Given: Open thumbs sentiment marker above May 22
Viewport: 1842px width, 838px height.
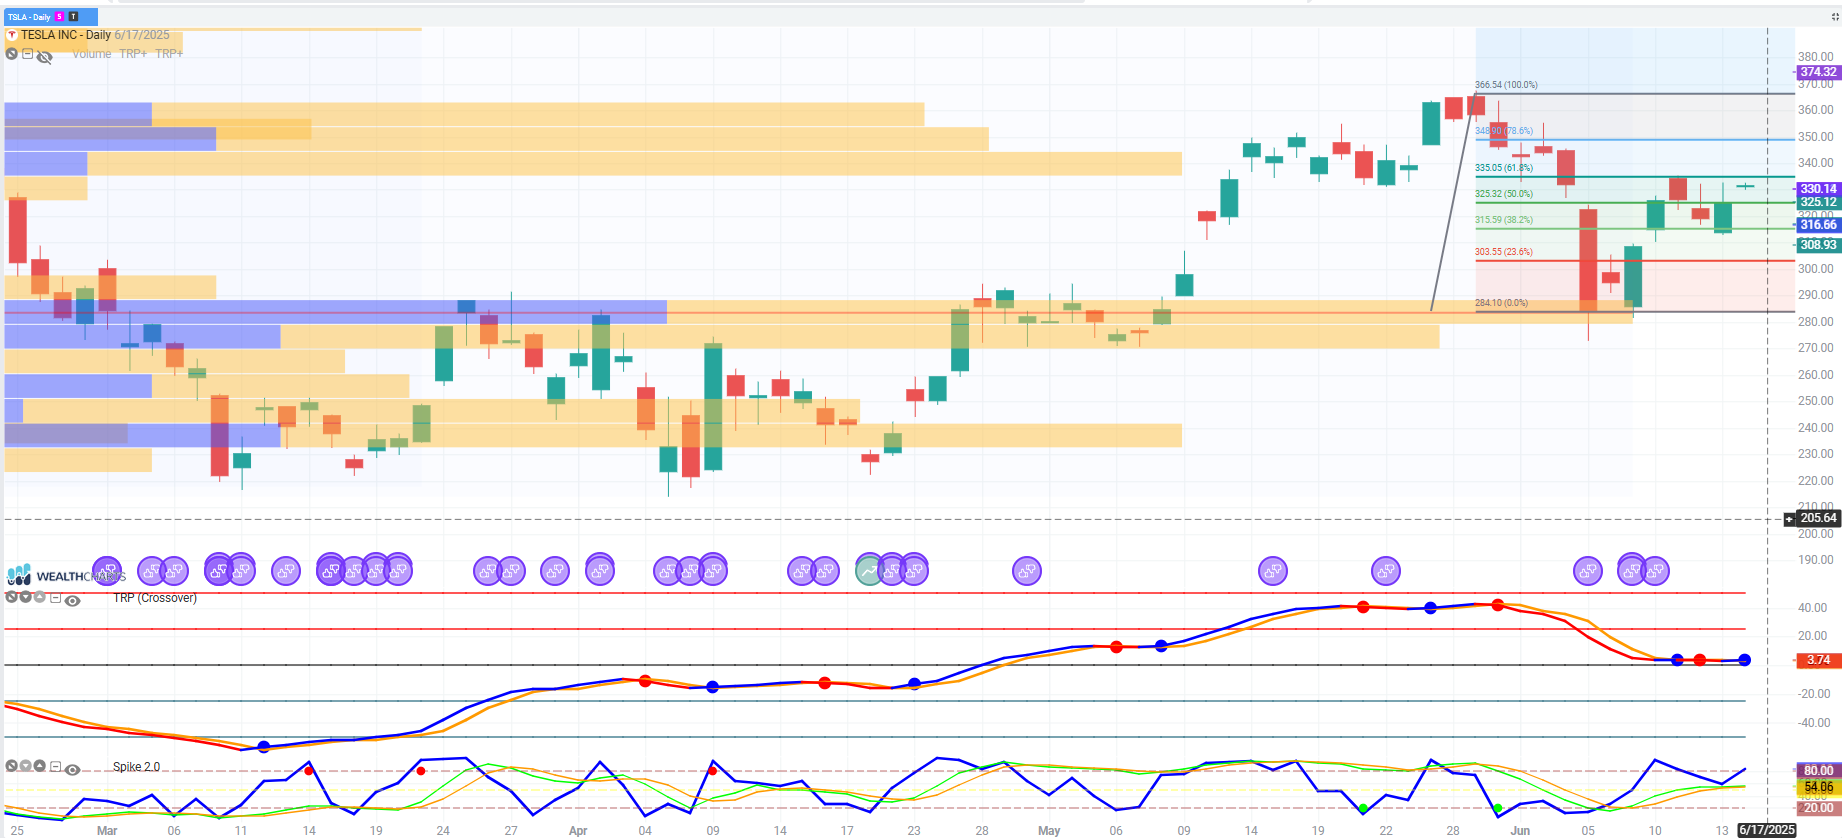Looking at the screenshot, I should point(1385,571).
